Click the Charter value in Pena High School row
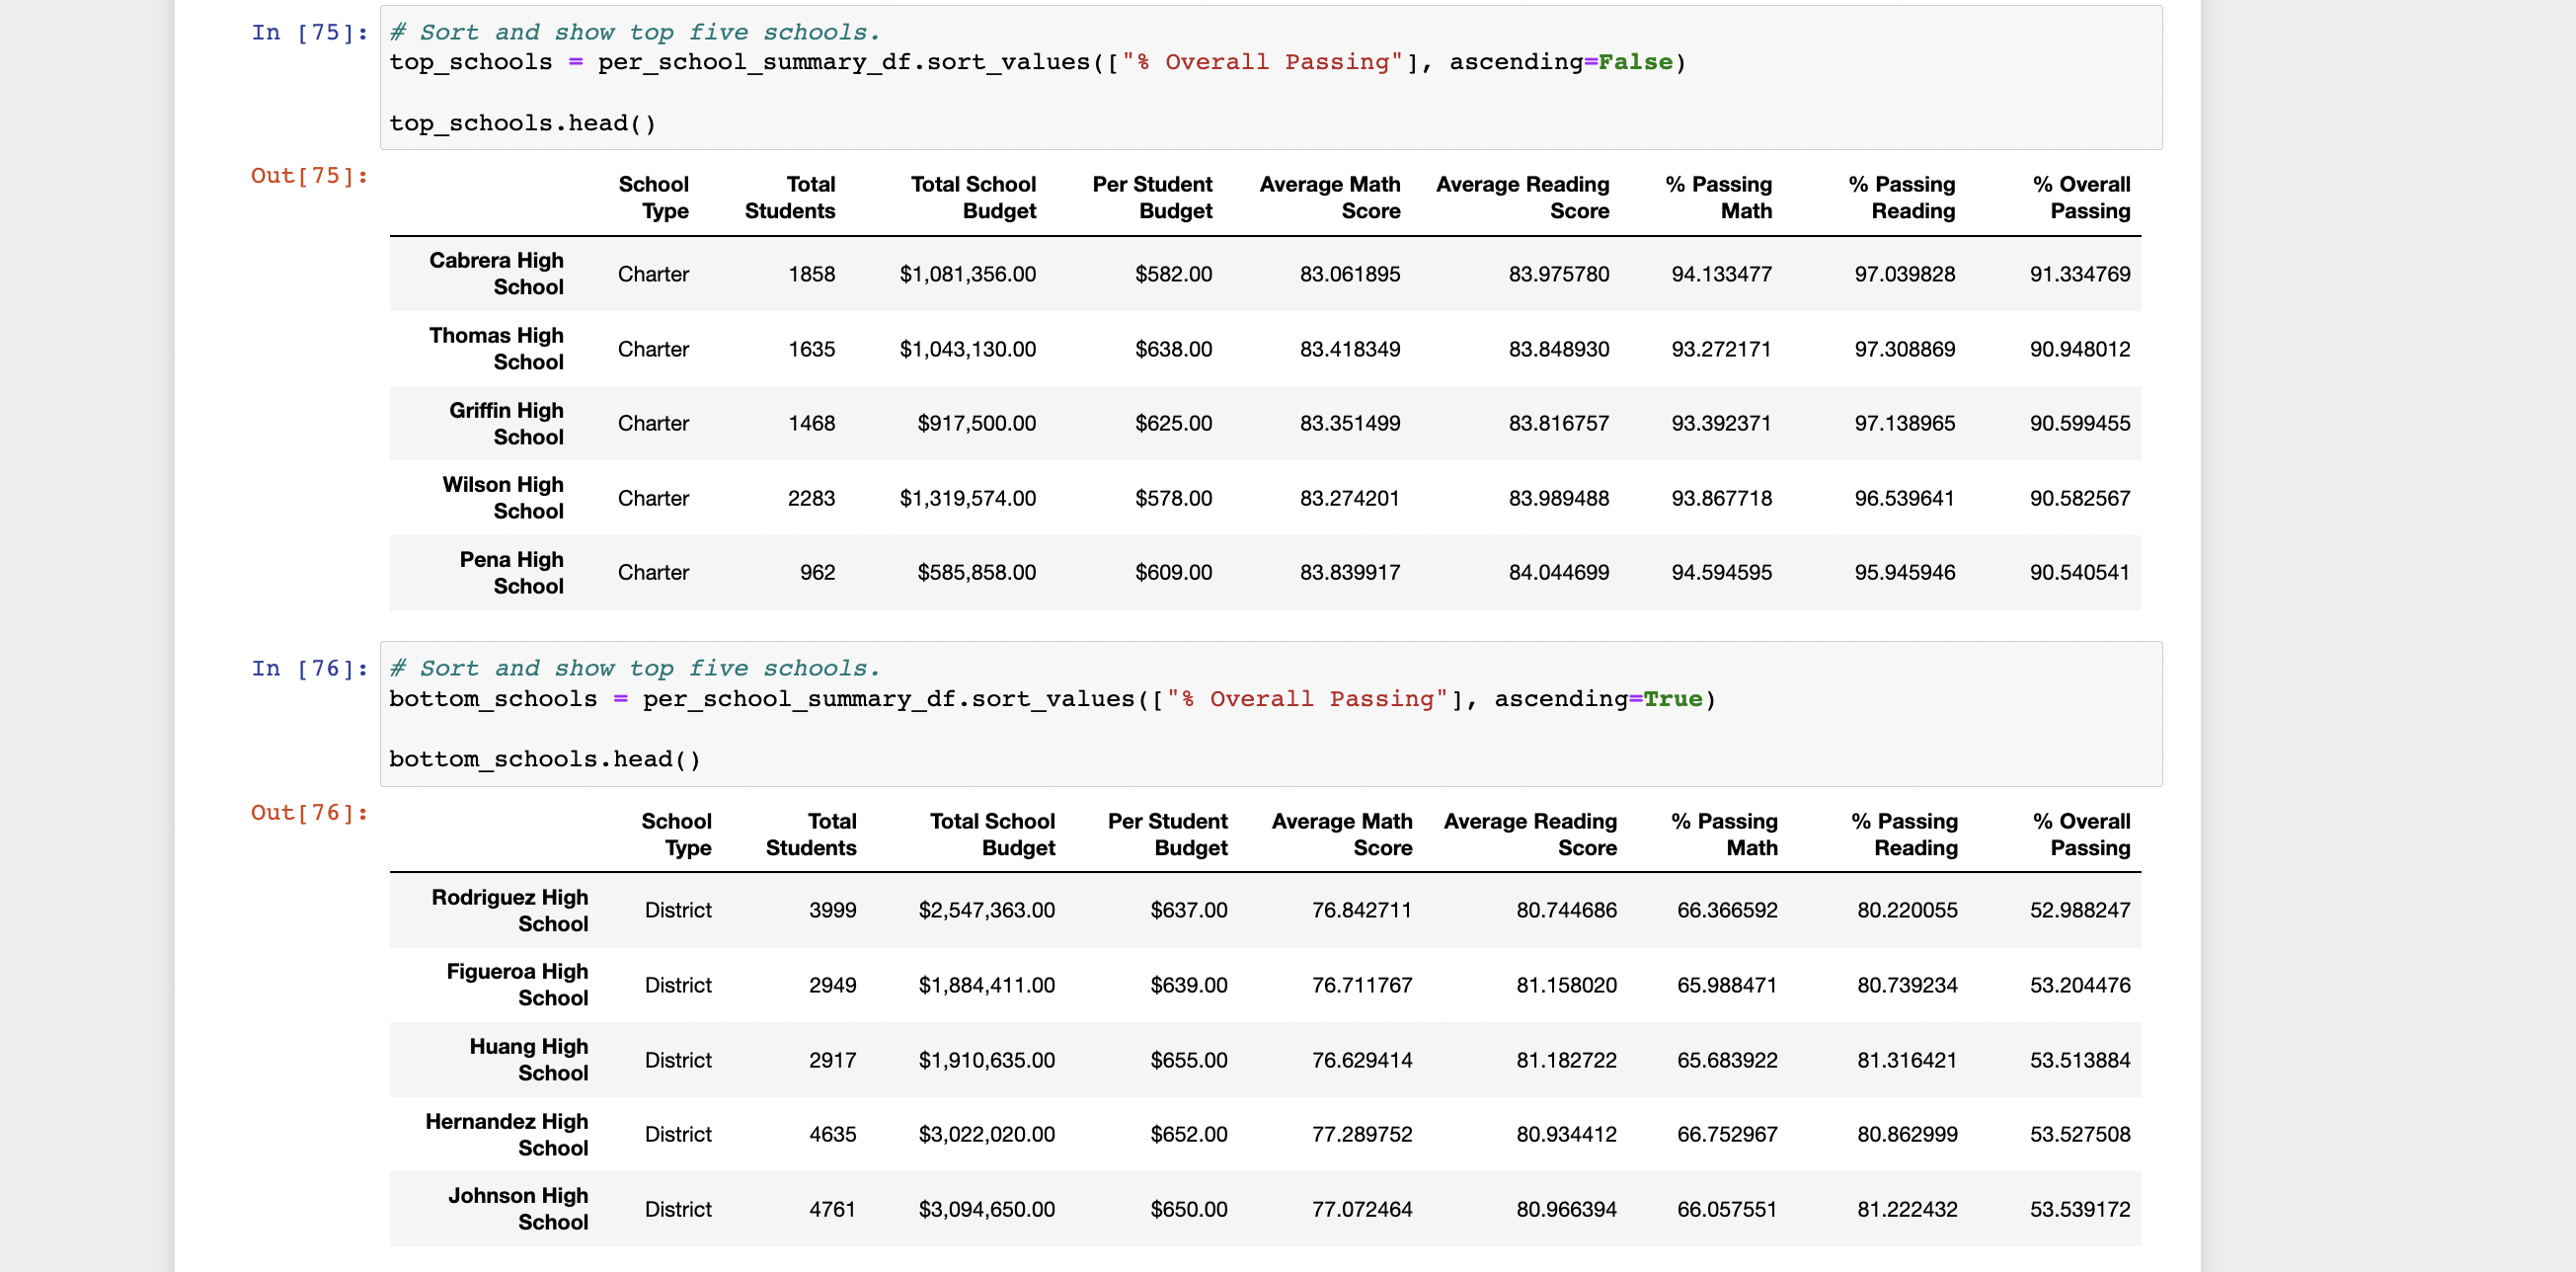2576x1272 pixels. pyautogui.click(x=653, y=572)
